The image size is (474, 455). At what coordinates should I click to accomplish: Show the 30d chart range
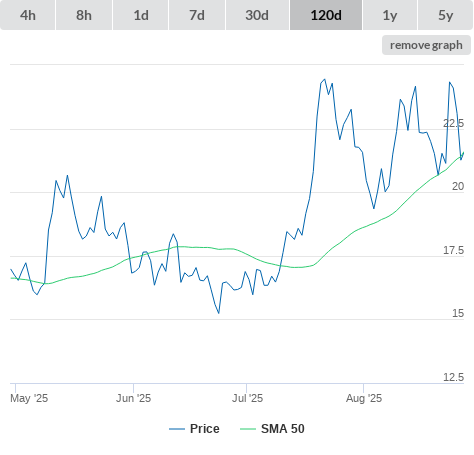coord(257,15)
